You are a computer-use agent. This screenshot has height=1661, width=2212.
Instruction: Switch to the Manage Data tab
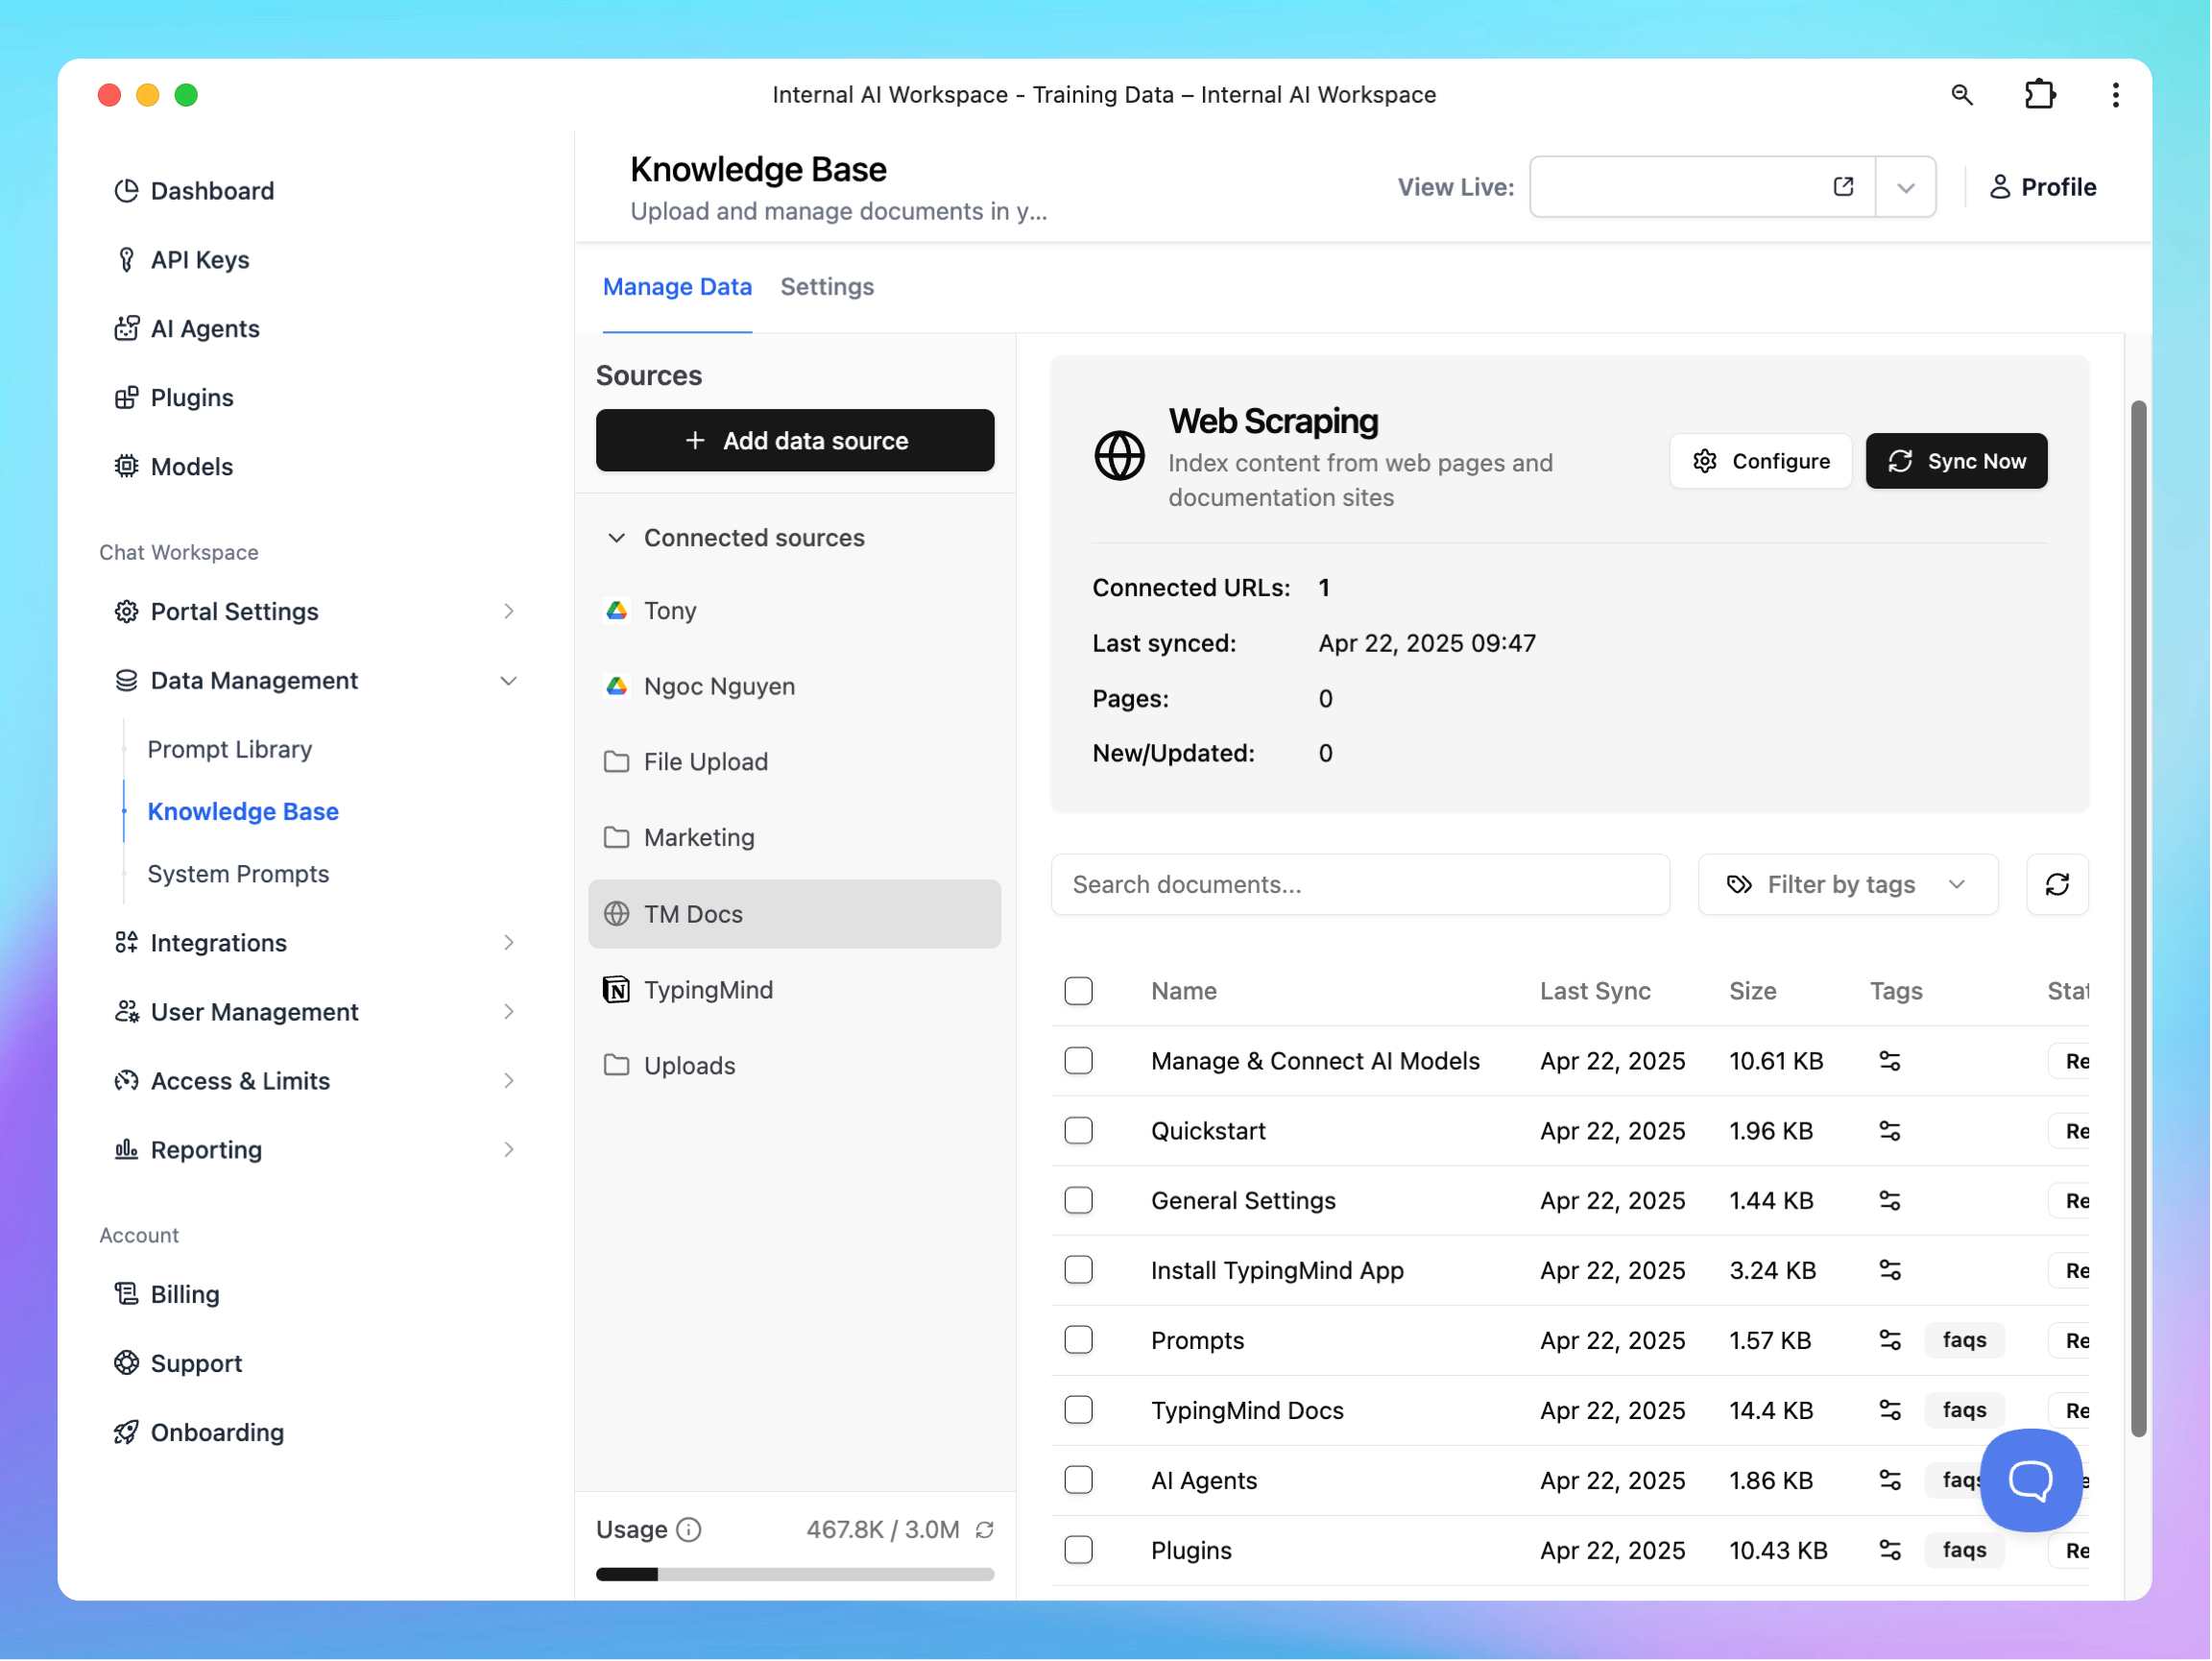click(x=677, y=287)
